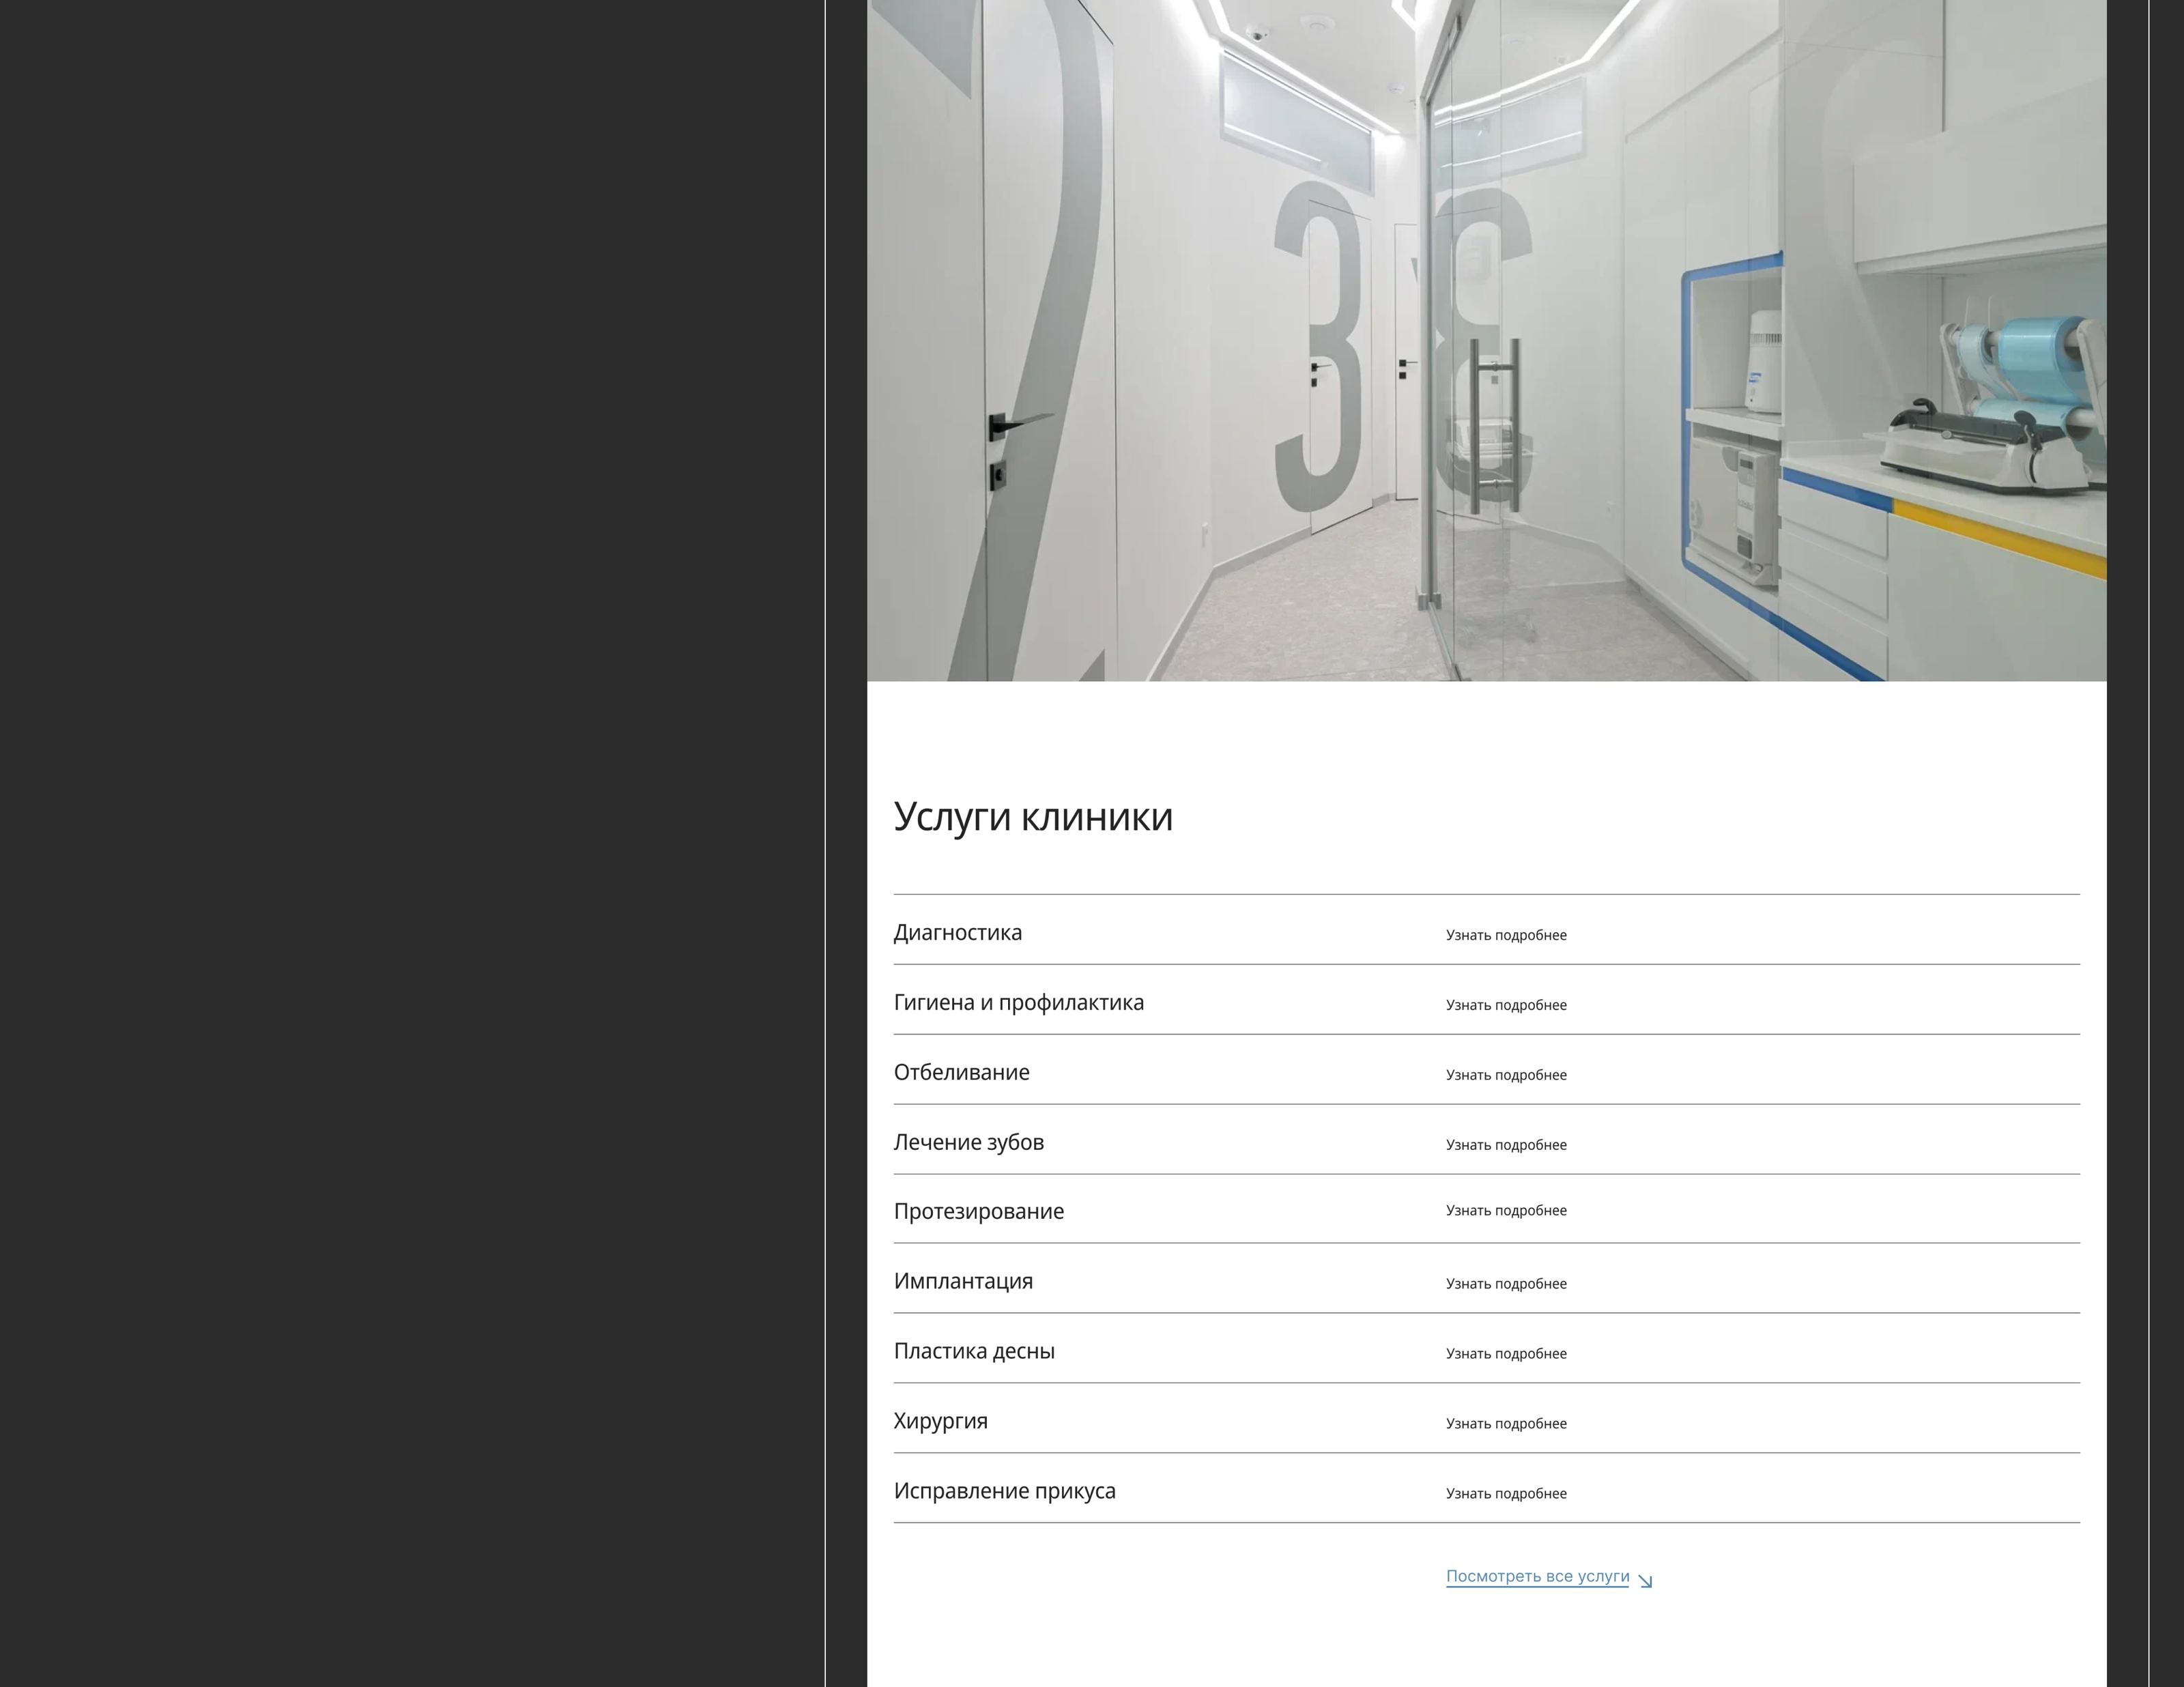
Task: Click Узнать подробнее in the Хирургия row
Action: tap(1506, 1424)
